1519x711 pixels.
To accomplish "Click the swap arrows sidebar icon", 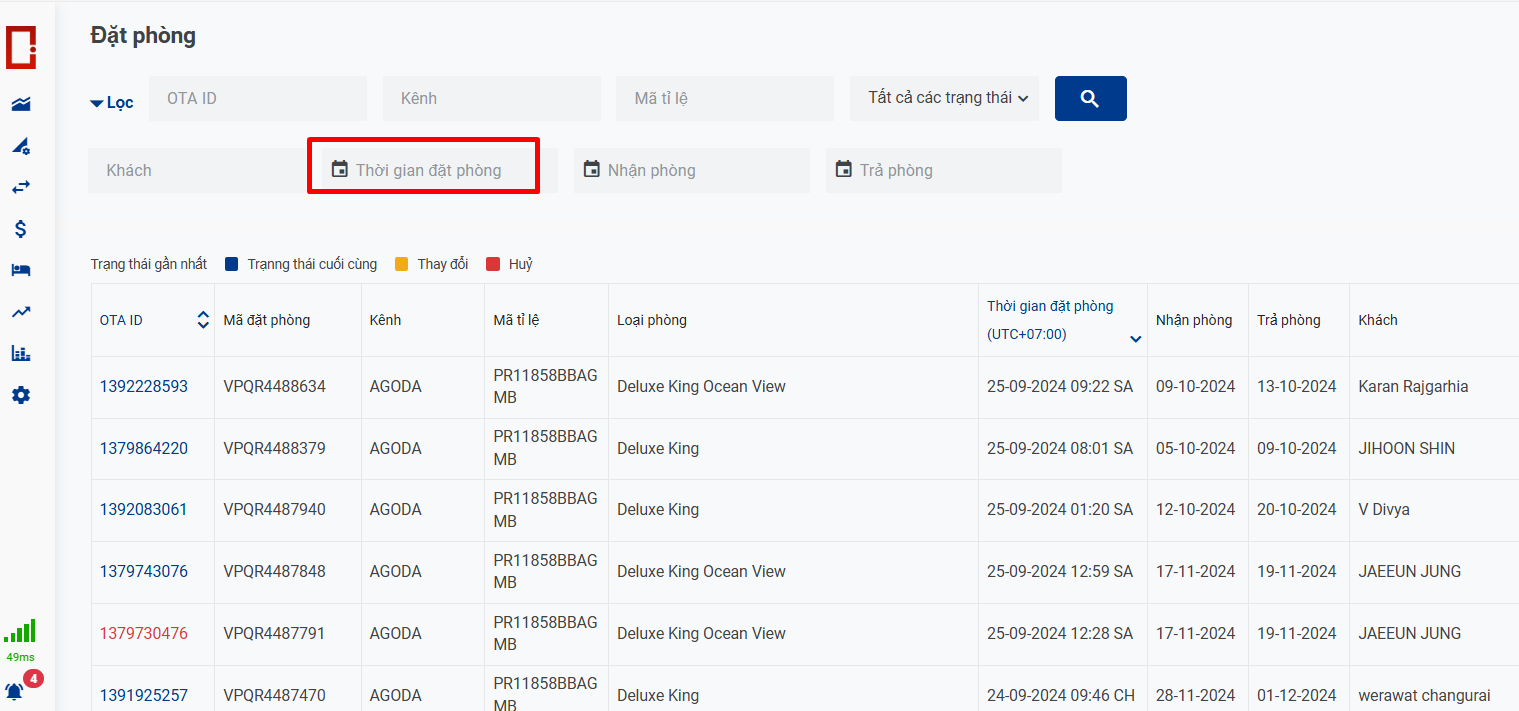I will pos(21,187).
